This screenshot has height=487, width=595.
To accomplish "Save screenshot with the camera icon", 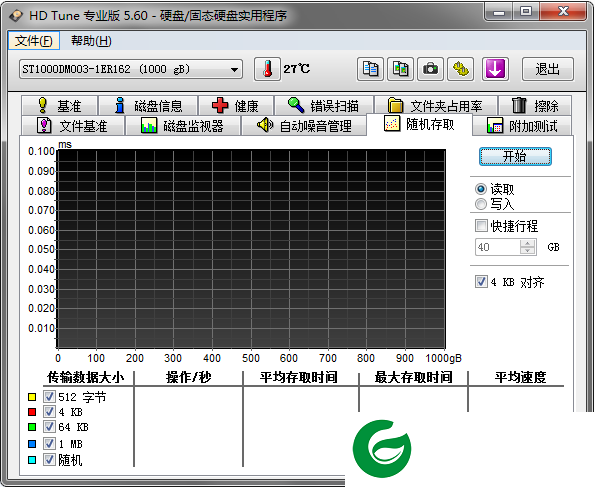I will (x=430, y=69).
